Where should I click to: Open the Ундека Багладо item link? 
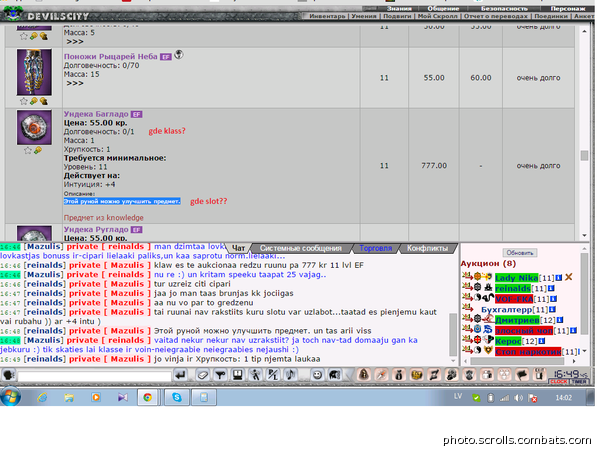click(96, 114)
